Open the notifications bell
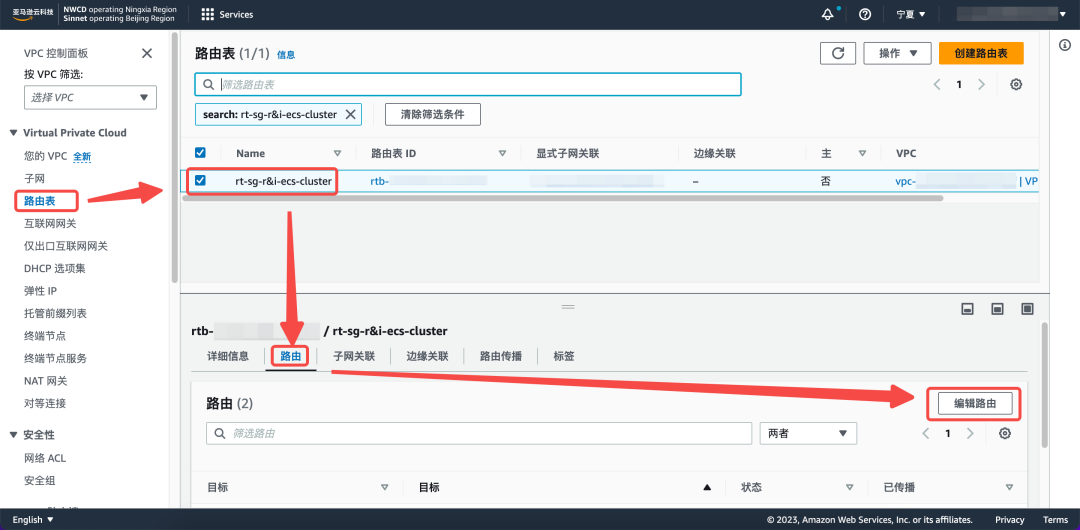The image size is (1080, 530). tap(828, 14)
